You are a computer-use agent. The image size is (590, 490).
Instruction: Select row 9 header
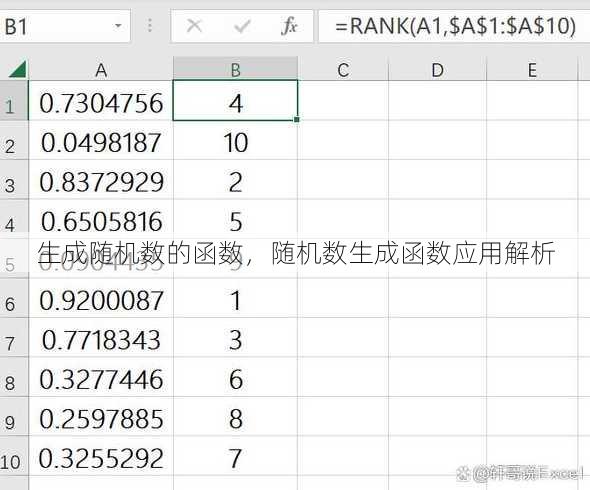[14, 417]
